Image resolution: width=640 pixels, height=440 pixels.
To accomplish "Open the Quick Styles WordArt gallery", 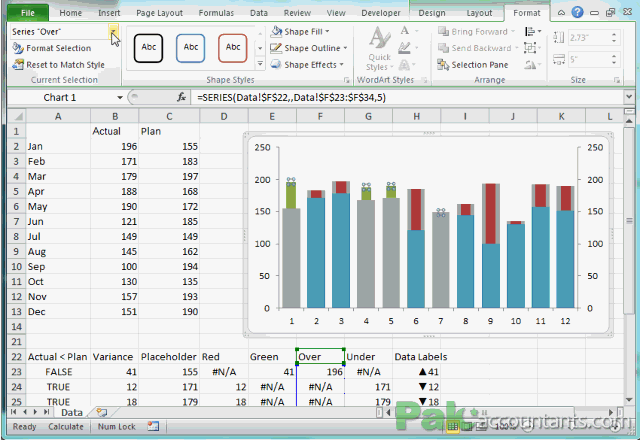I will point(380,49).
